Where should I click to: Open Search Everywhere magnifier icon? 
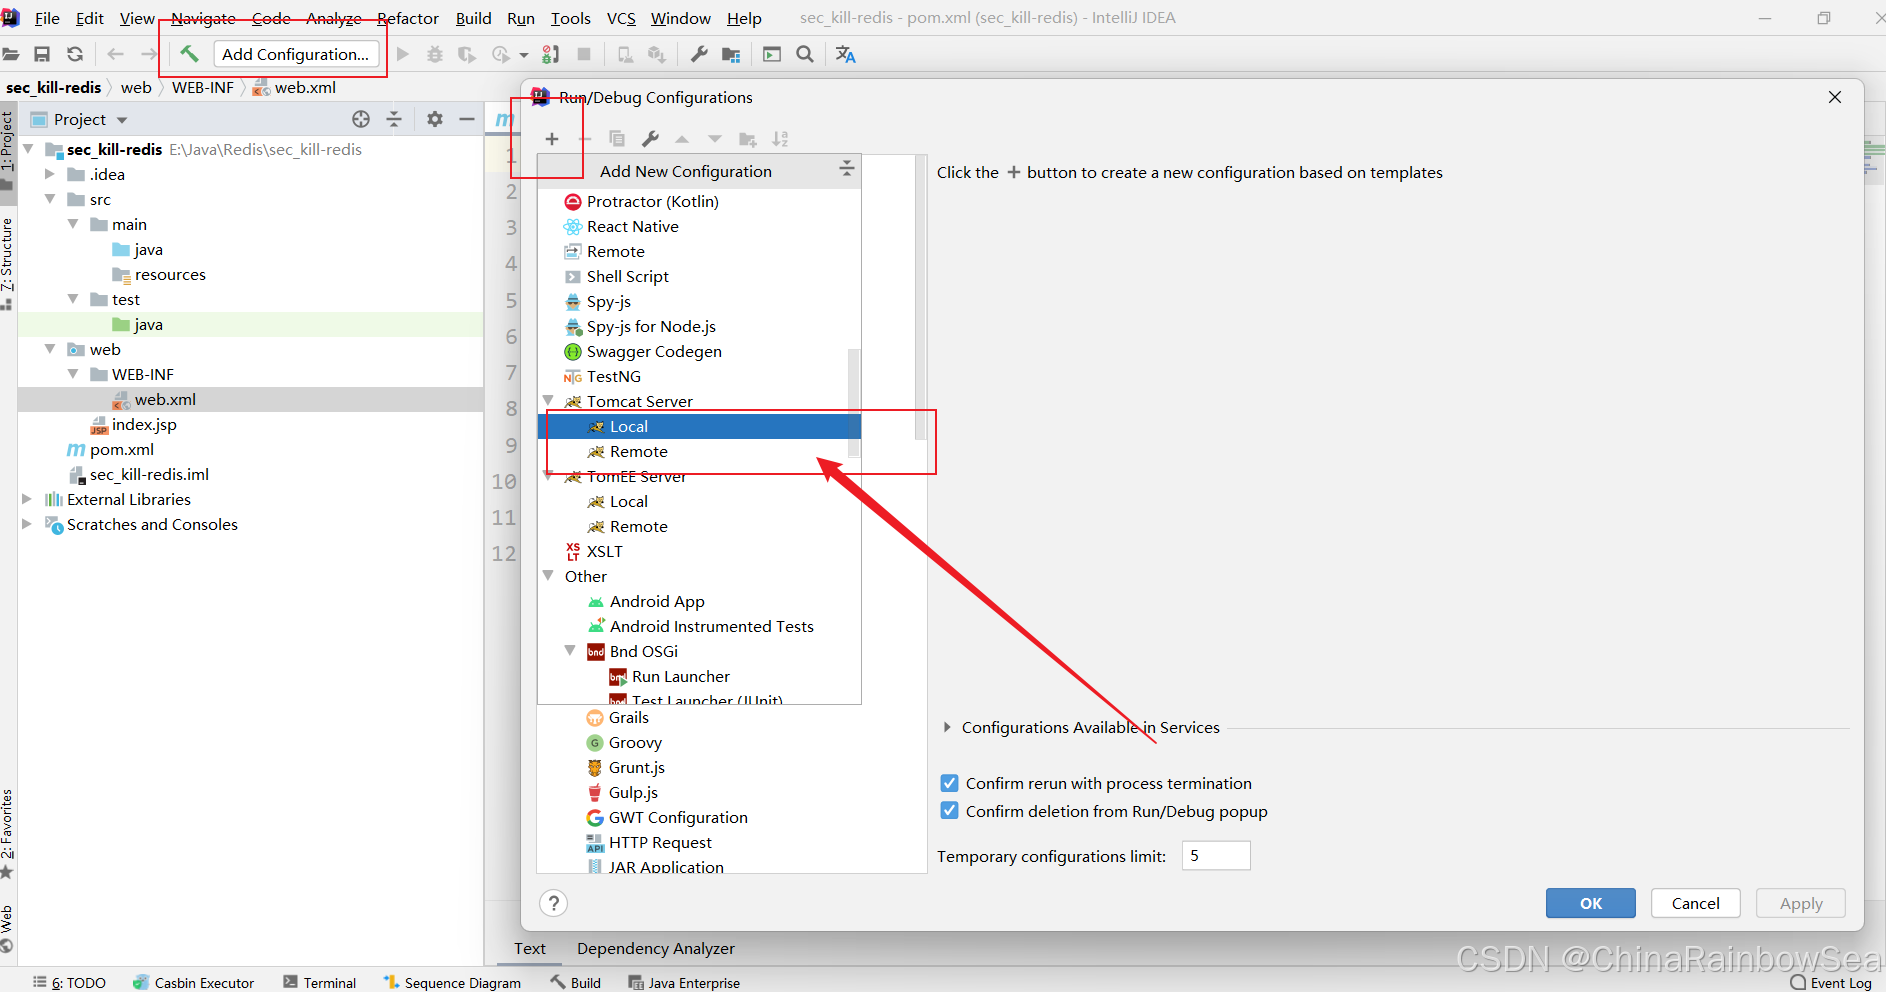[805, 54]
